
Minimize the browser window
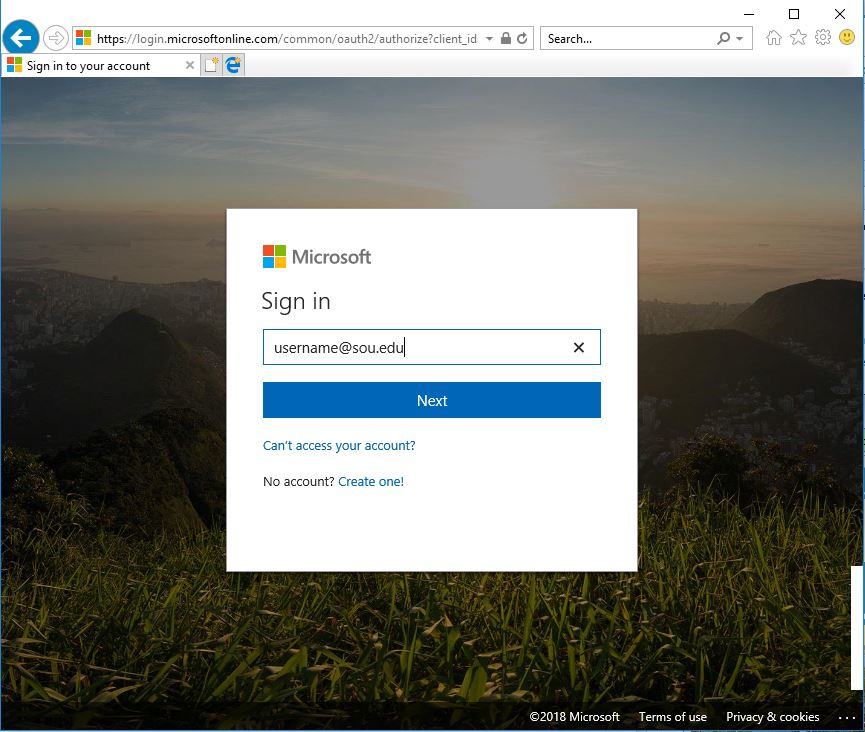coord(749,14)
